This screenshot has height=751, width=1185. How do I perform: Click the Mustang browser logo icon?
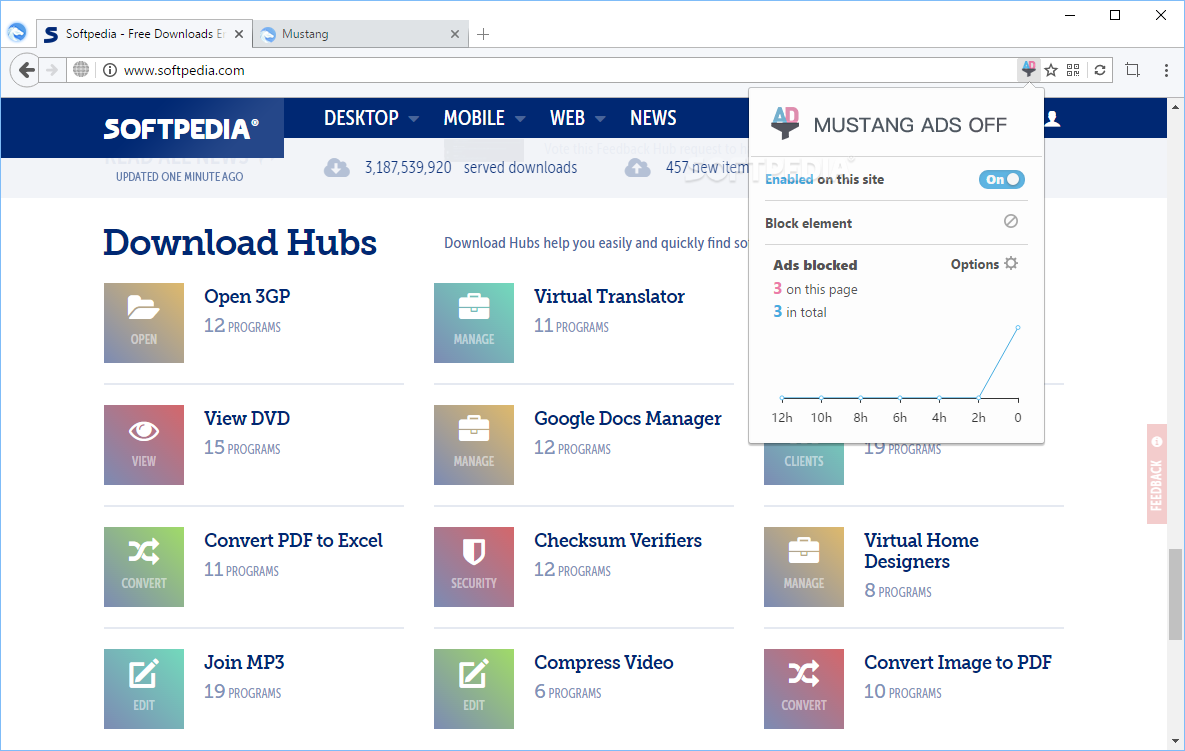(17, 32)
